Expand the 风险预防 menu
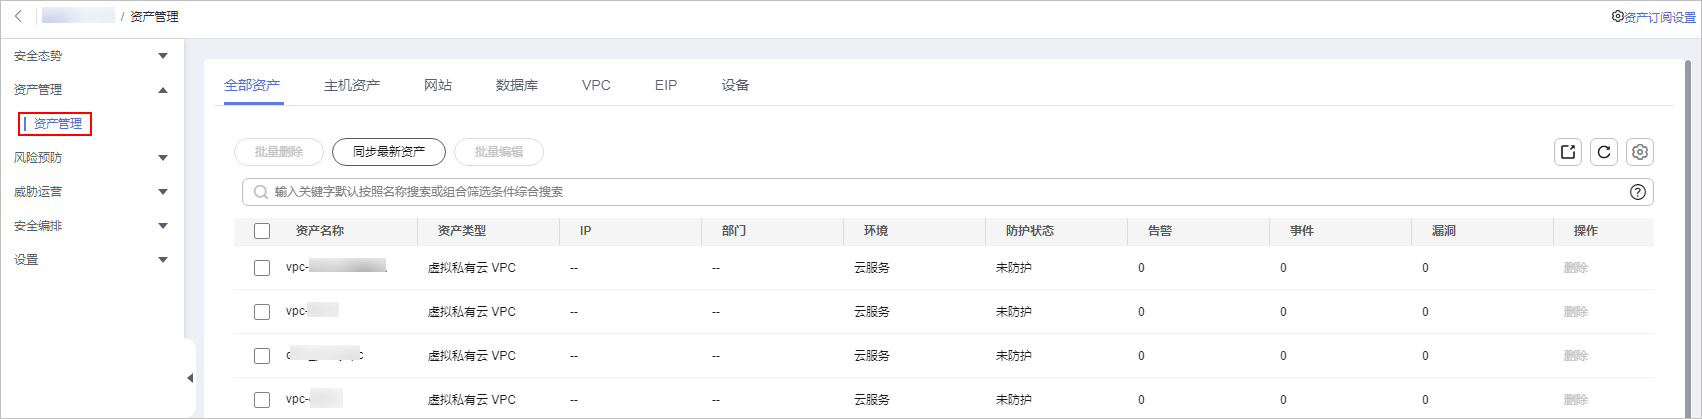Viewport: 1702px width, 419px height. coord(163,158)
